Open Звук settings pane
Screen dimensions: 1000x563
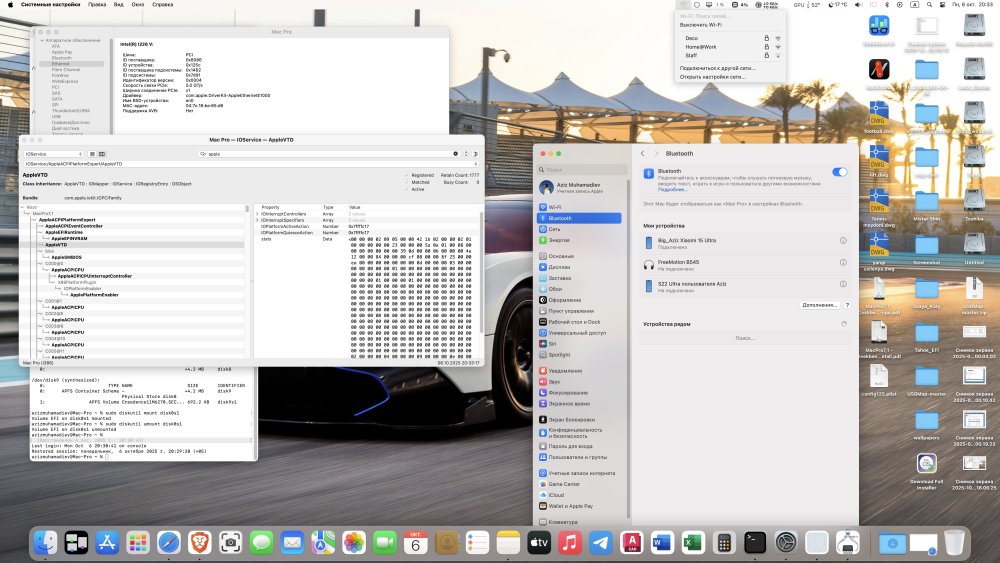pos(579,382)
